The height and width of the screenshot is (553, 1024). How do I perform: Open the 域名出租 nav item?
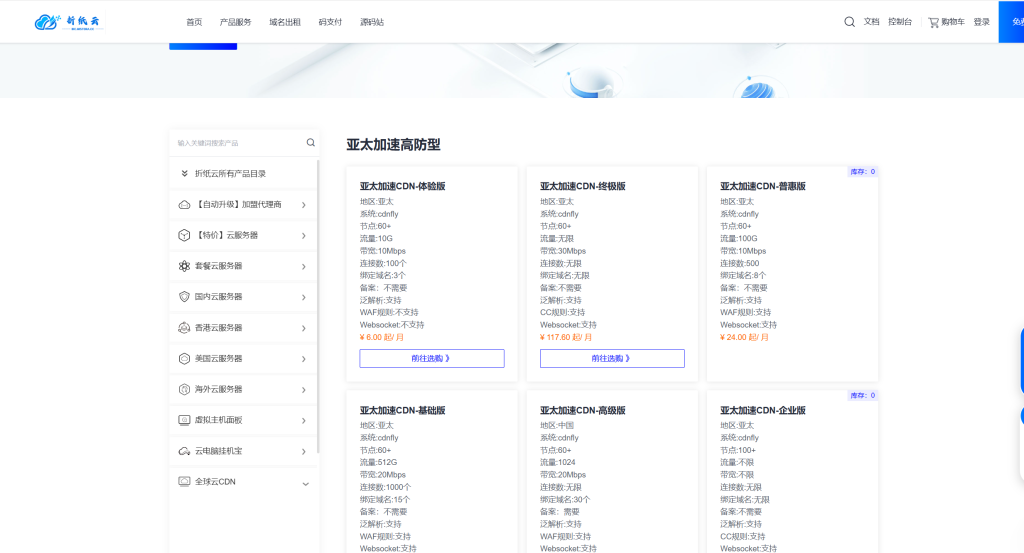(285, 22)
